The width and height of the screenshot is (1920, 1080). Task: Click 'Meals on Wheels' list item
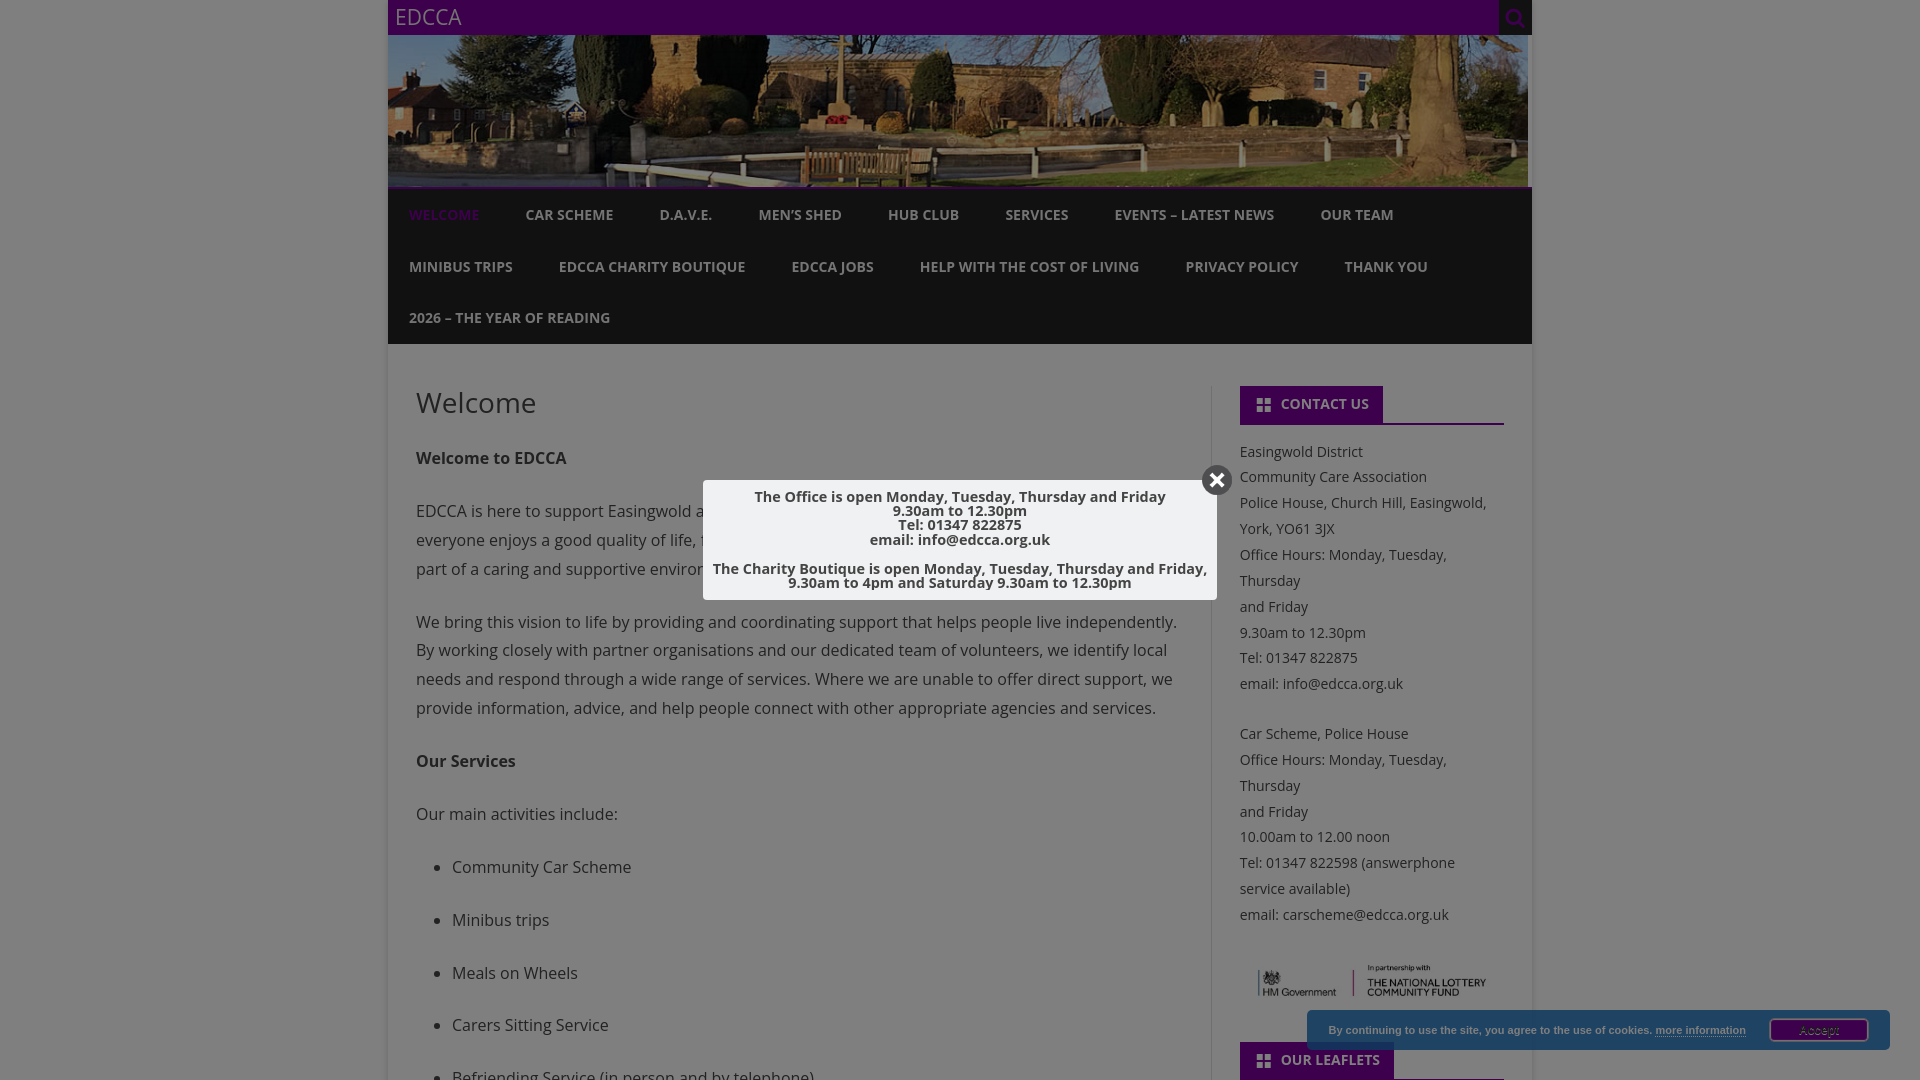pyautogui.click(x=515, y=973)
